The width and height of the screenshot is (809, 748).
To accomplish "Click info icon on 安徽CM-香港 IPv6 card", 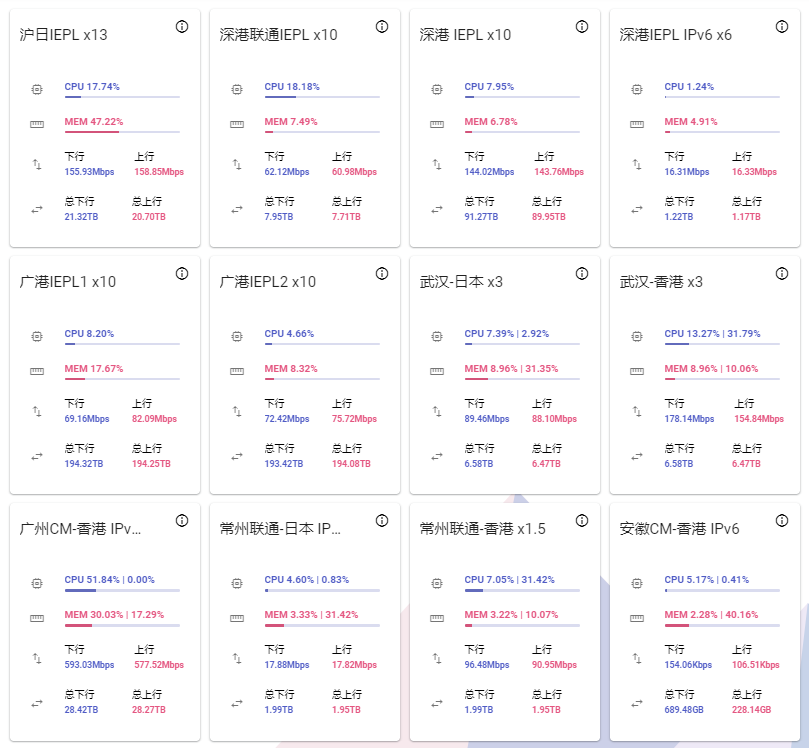I will [781, 521].
